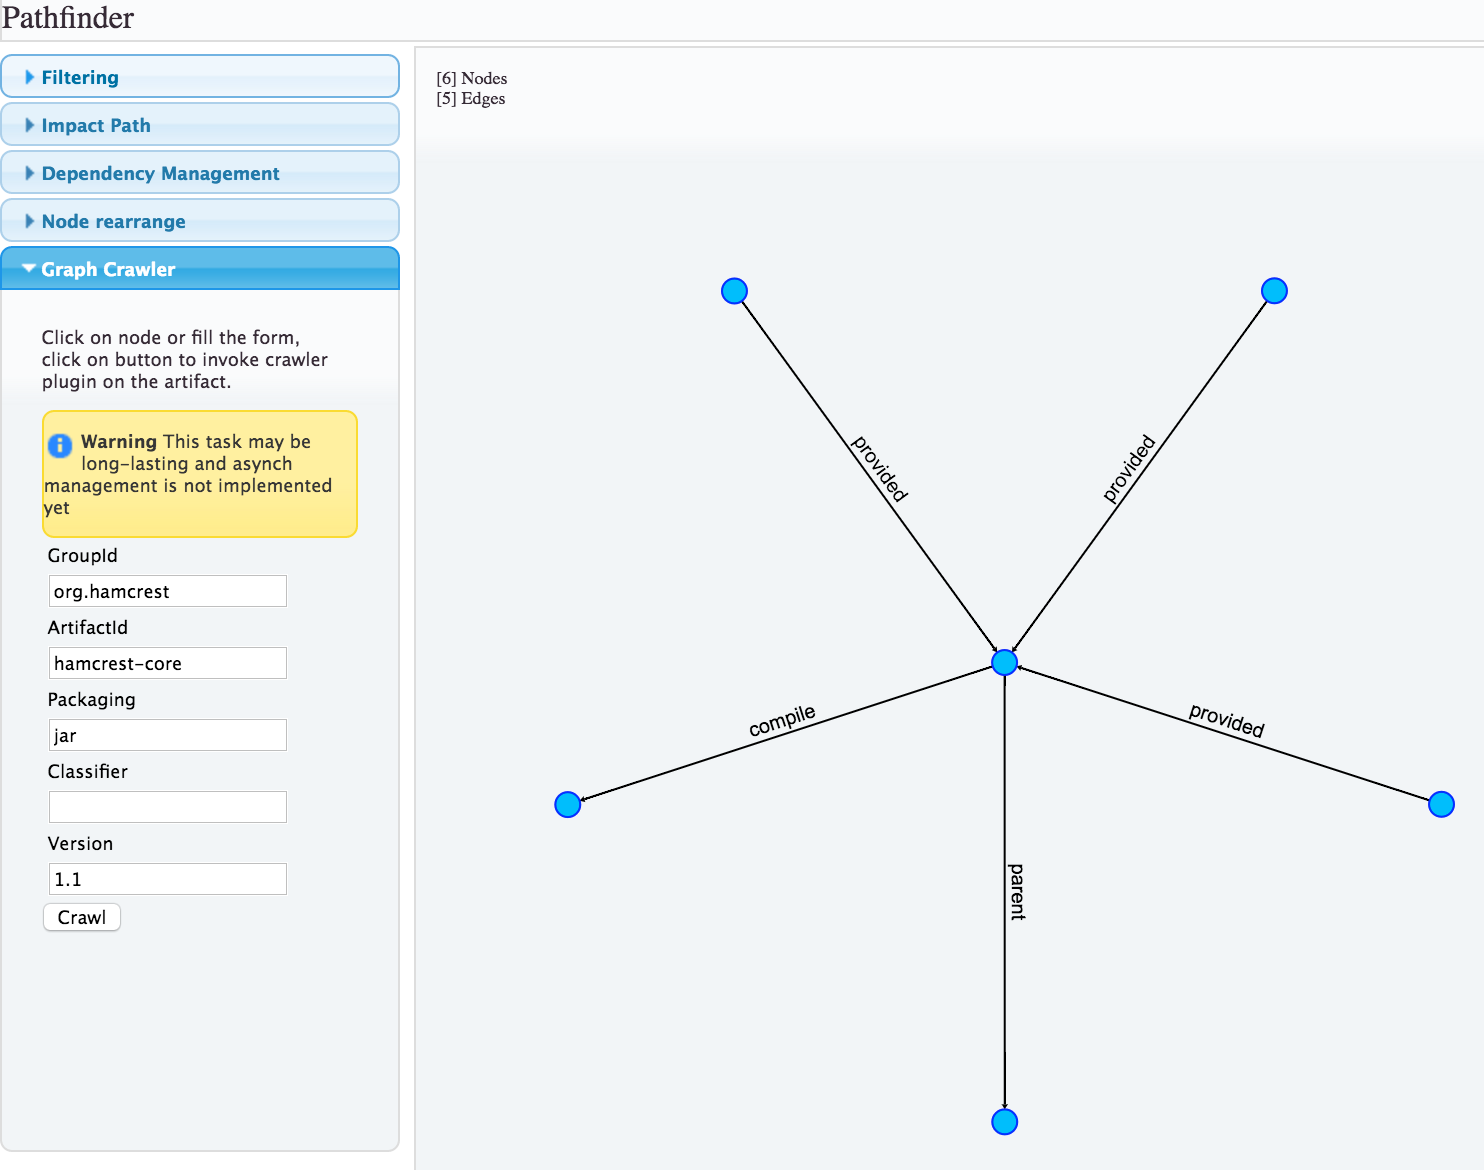The width and height of the screenshot is (1484, 1170).
Task: Click the GroupId field containing org.hamcrest
Action: tap(167, 591)
